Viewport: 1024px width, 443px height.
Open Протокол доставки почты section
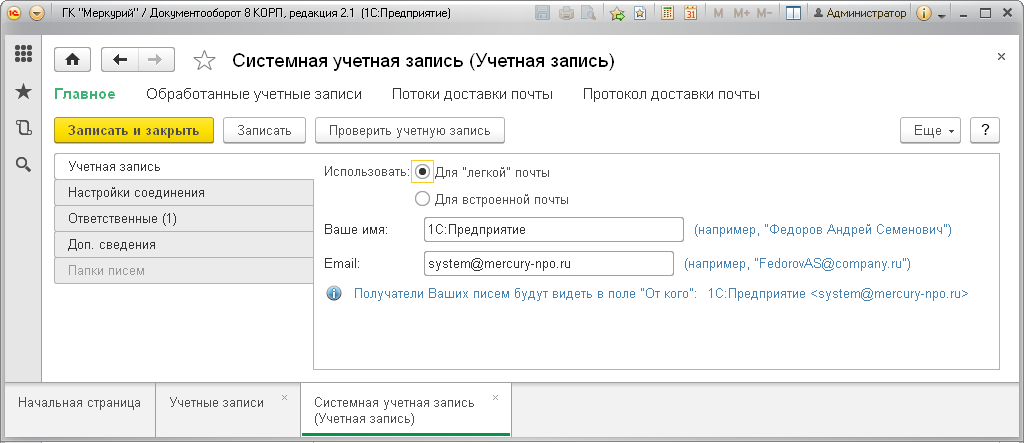pyautogui.click(x=671, y=94)
